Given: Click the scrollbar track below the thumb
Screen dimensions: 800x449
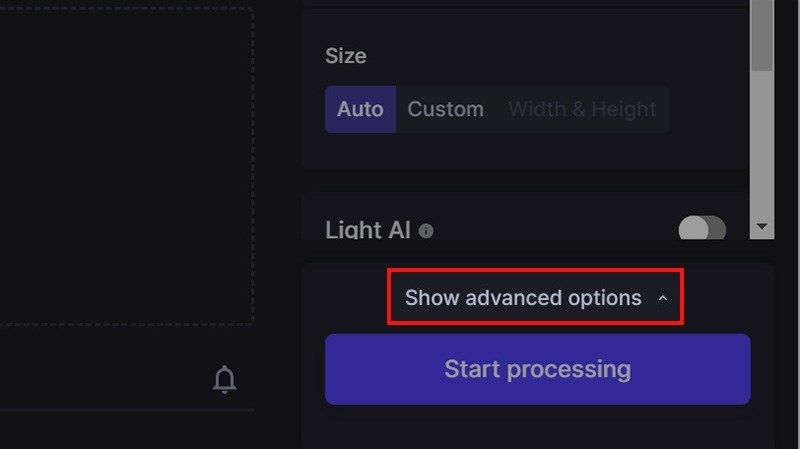Looking at the screenshot, I should pos(762,143).
